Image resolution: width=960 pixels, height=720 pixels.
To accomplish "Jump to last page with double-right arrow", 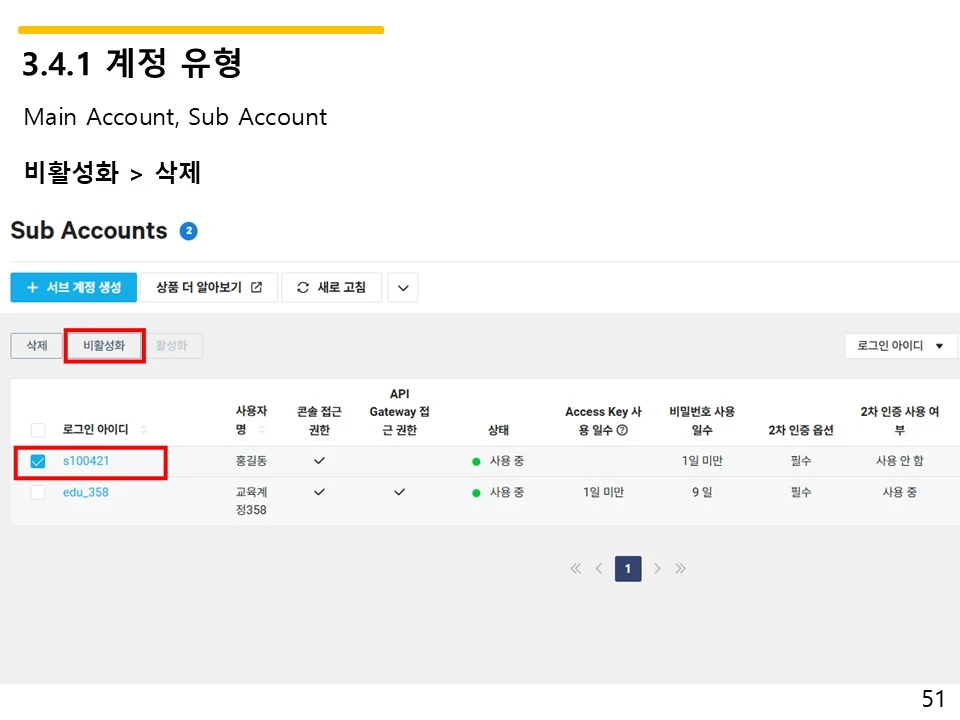I will pyautogui.click(x=681, y=568).
